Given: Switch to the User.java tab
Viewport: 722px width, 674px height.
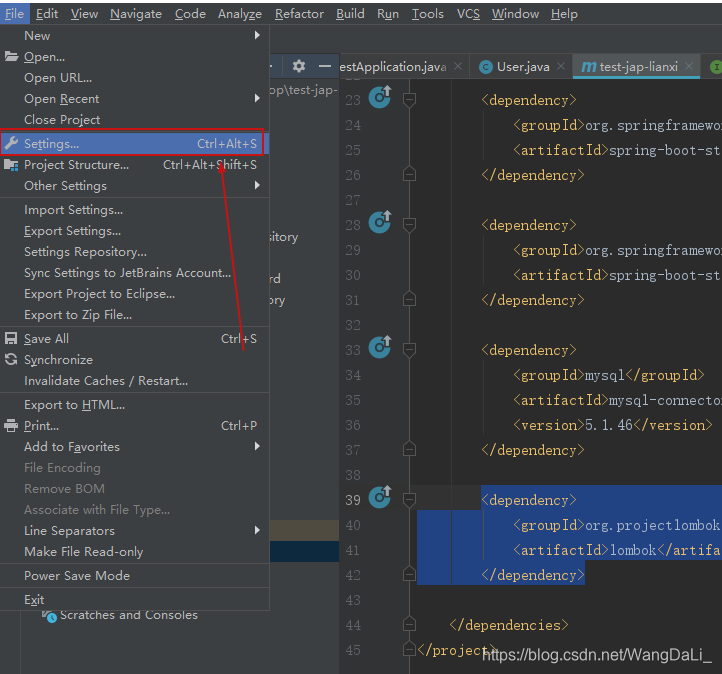Looking at the screenshot, I should [x=523, y=67].
